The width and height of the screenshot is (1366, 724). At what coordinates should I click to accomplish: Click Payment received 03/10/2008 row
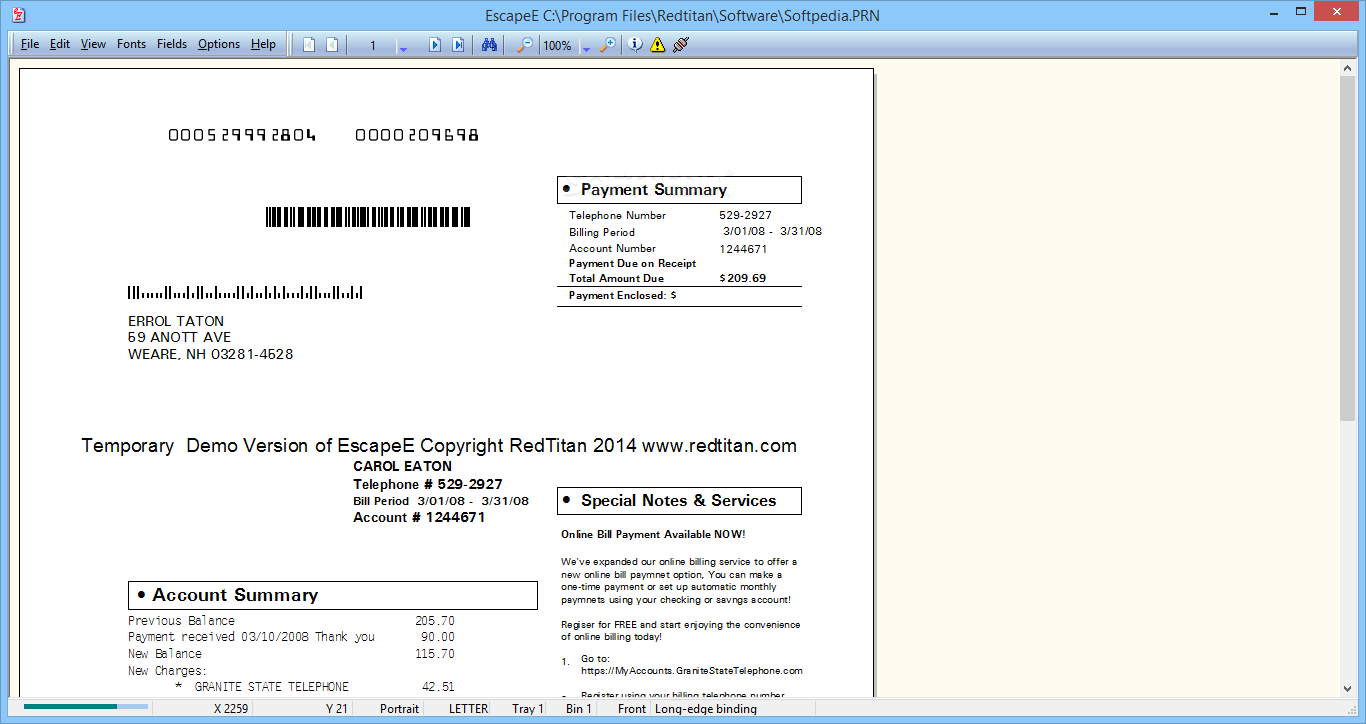coord(291,637)
